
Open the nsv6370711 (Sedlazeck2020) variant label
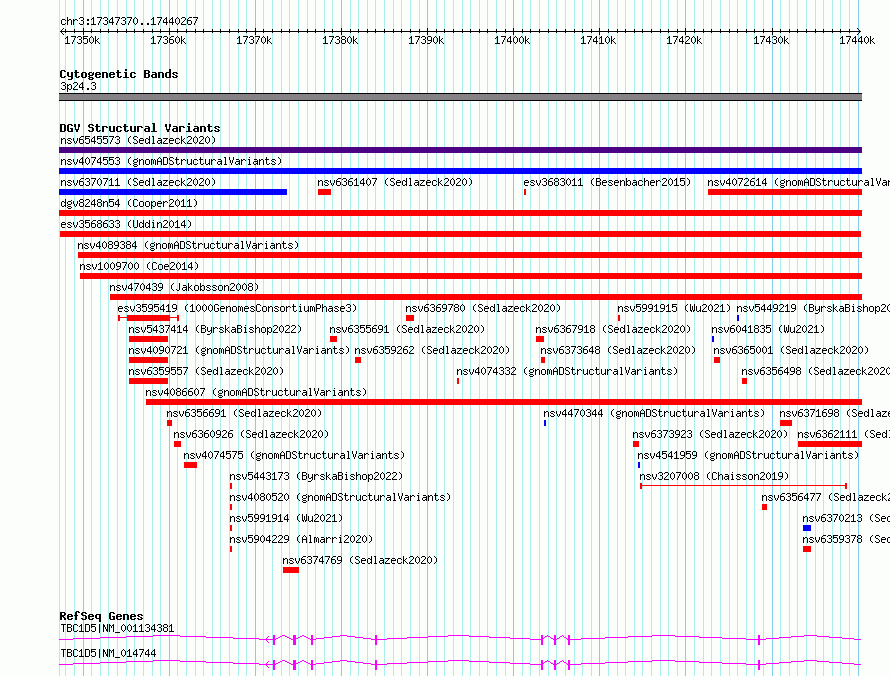click(x=138, y=182)
